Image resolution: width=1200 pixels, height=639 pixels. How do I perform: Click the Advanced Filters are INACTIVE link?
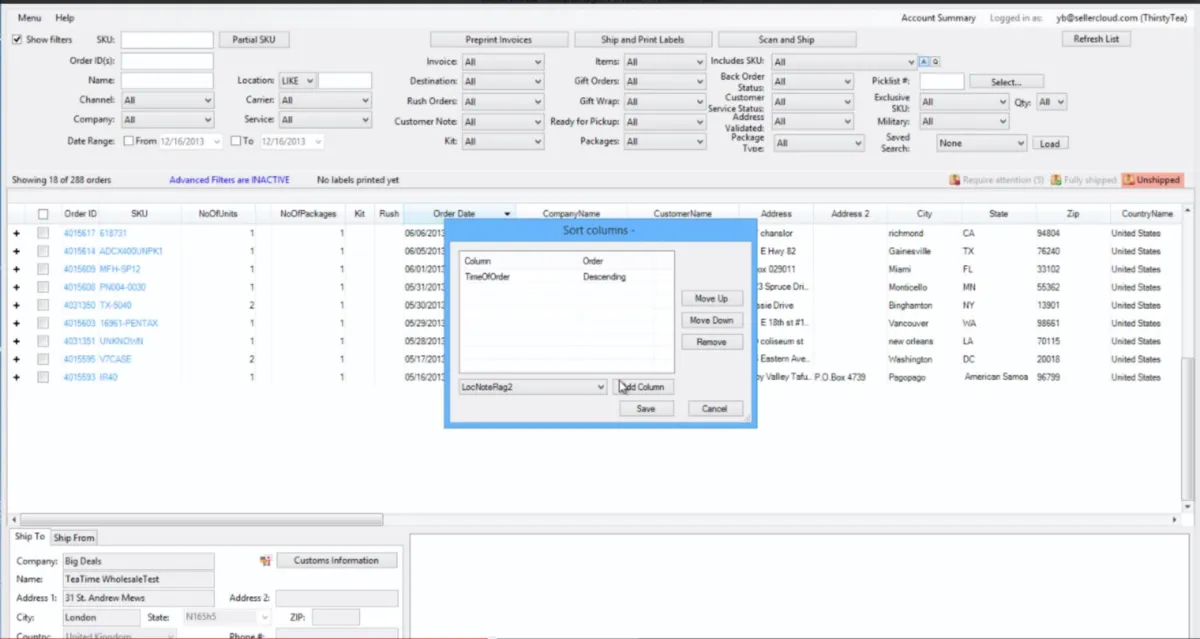point(229,180)
